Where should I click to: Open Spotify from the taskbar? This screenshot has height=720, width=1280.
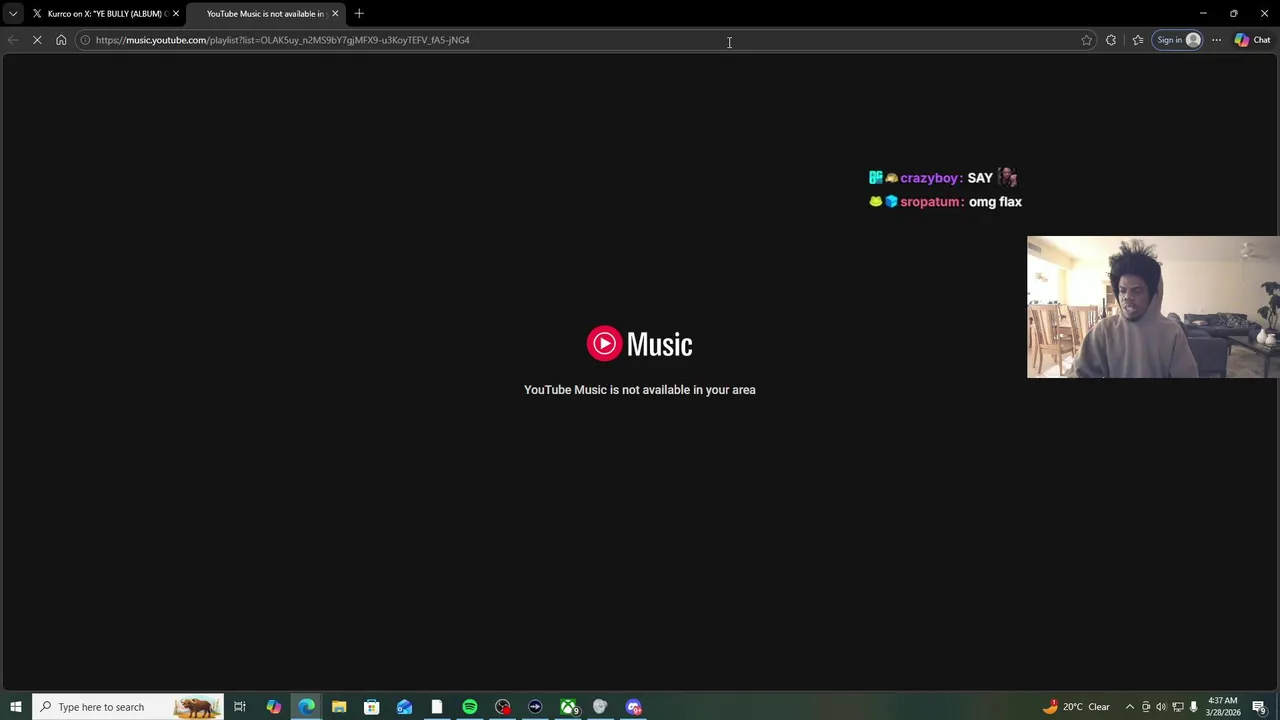469,707
